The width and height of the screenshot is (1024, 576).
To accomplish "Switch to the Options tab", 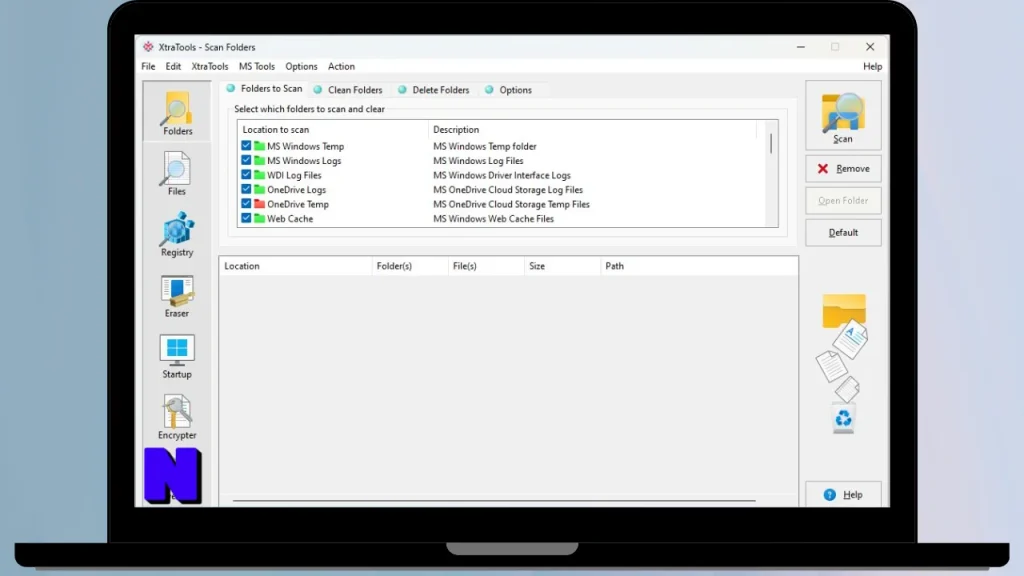I will click(x=509, y=90).
